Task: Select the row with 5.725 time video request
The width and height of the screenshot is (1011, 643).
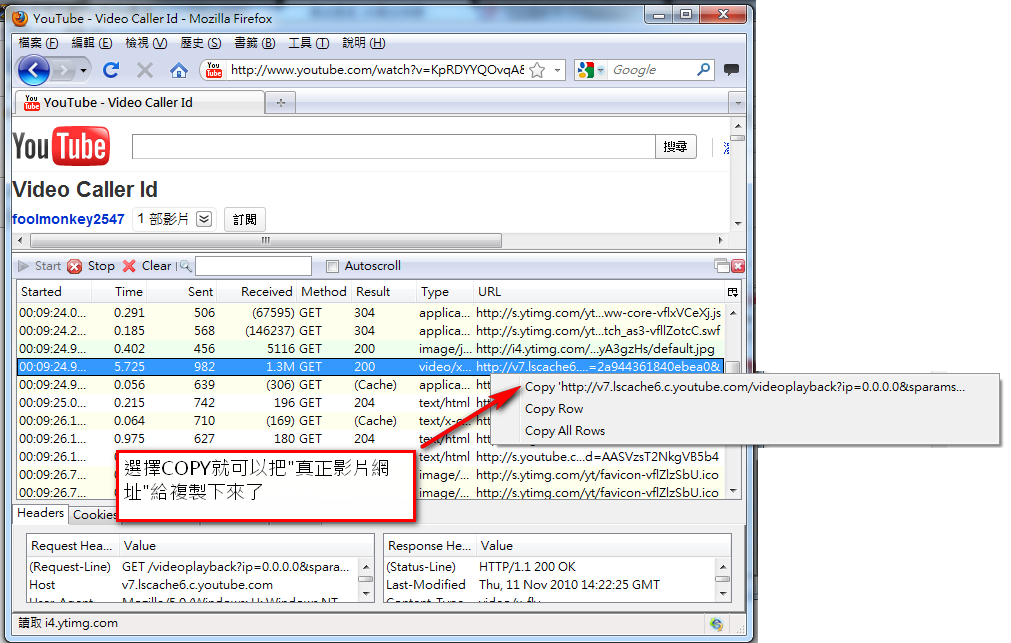Action: tap(370, 367)
